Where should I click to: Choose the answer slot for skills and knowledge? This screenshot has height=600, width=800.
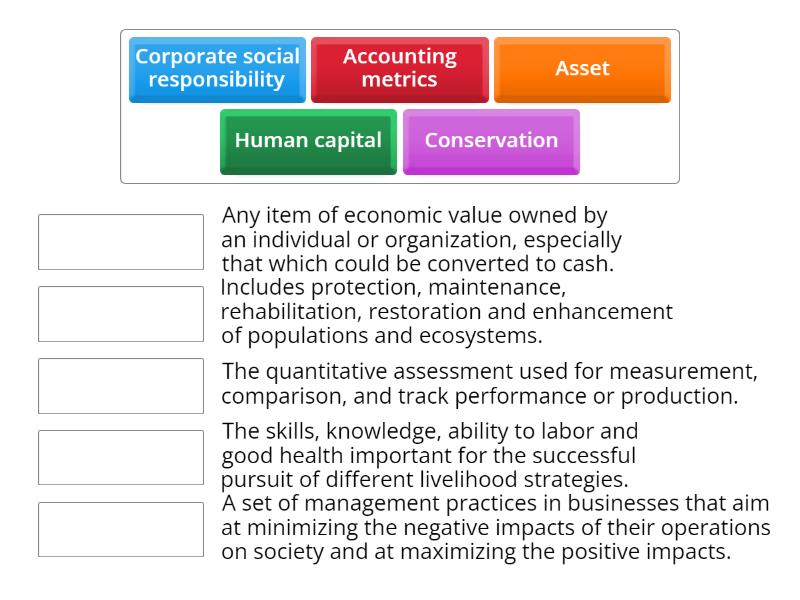121,458
